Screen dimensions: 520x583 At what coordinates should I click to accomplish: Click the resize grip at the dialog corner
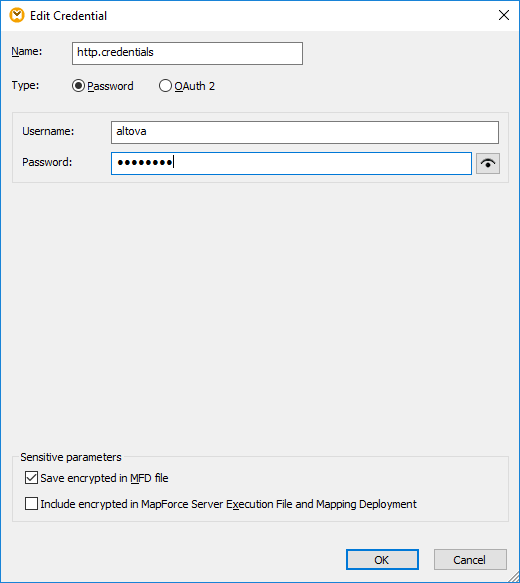(x=514, y=577)
